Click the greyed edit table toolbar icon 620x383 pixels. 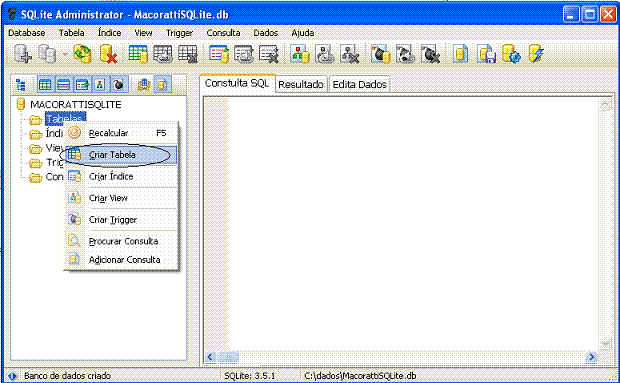[x=163, y=54]
